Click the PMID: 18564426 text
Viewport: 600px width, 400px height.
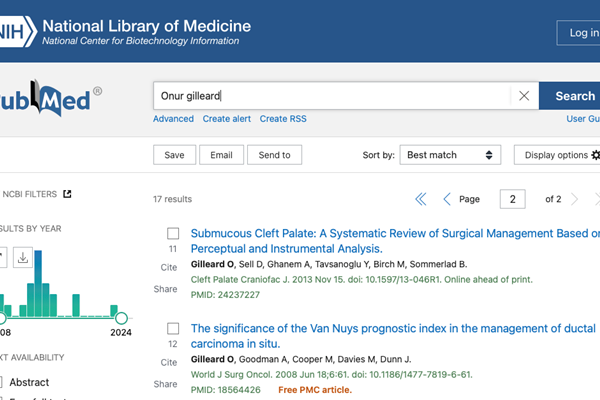[225, 390]
